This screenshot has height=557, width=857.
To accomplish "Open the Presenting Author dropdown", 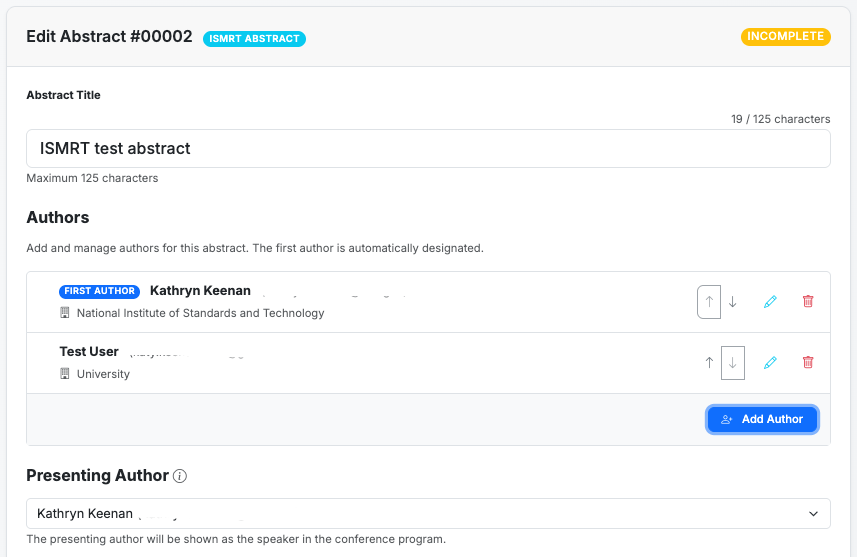I will (428, 514).
